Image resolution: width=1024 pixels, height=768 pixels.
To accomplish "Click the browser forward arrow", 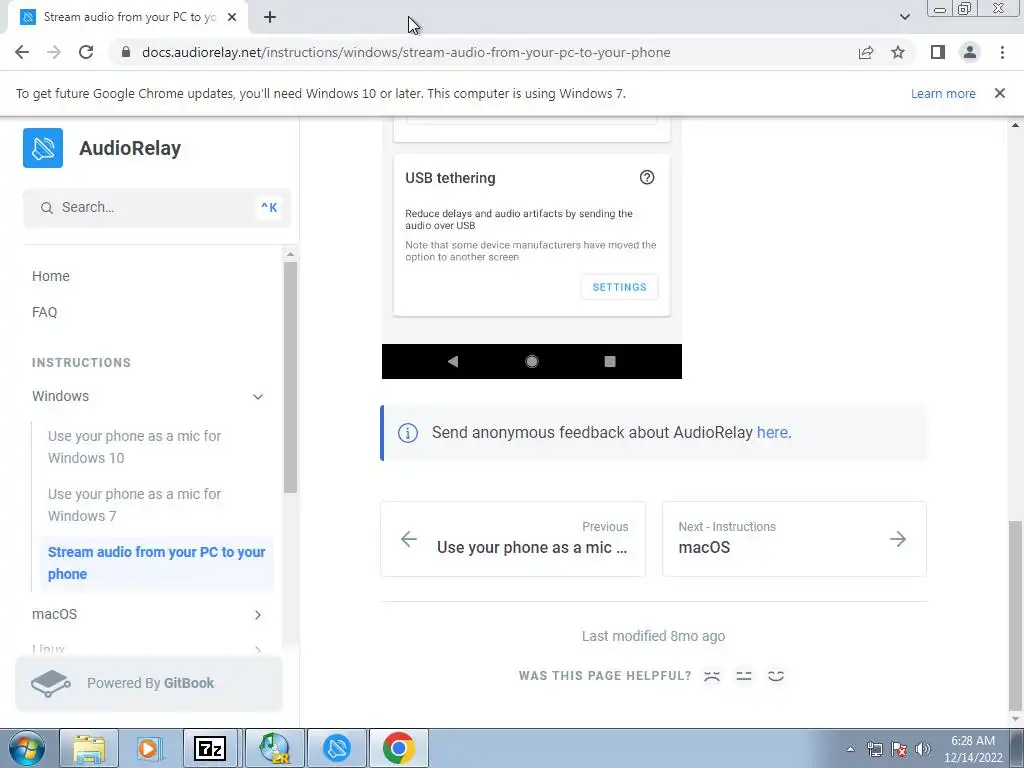I will tap(54, 52).
